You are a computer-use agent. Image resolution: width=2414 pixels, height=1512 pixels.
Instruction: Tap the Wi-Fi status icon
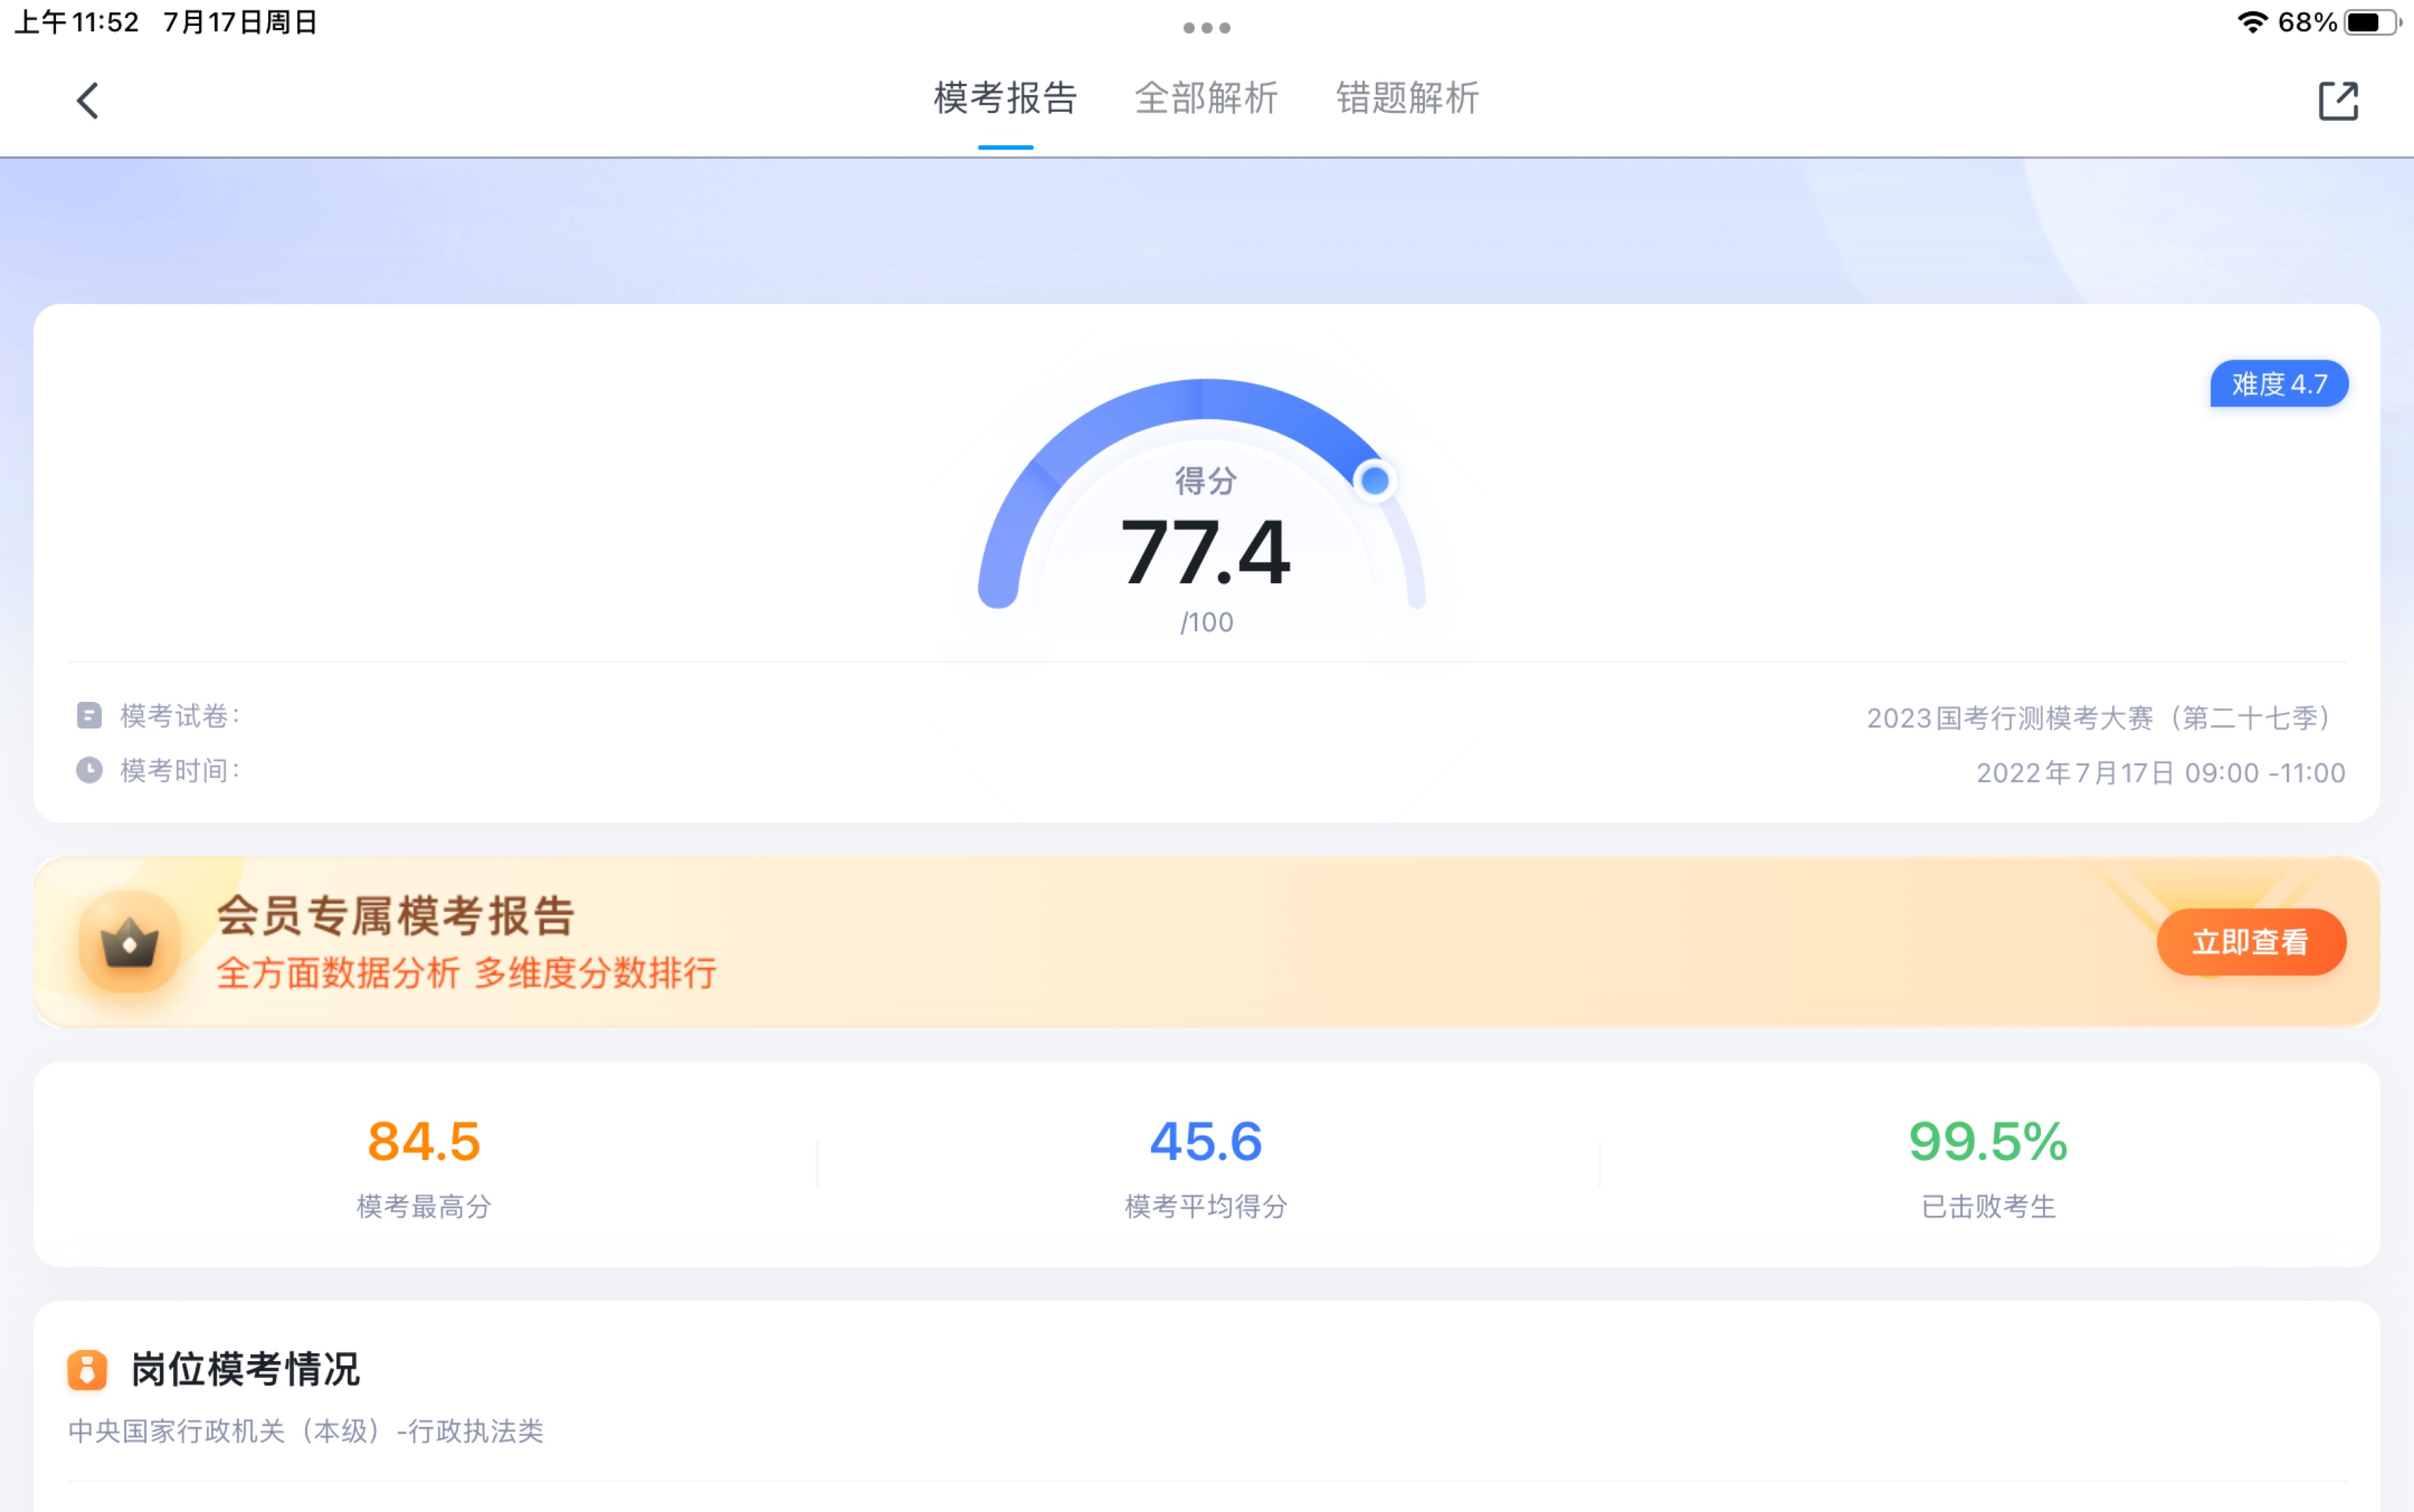[x=2252, y=22]
